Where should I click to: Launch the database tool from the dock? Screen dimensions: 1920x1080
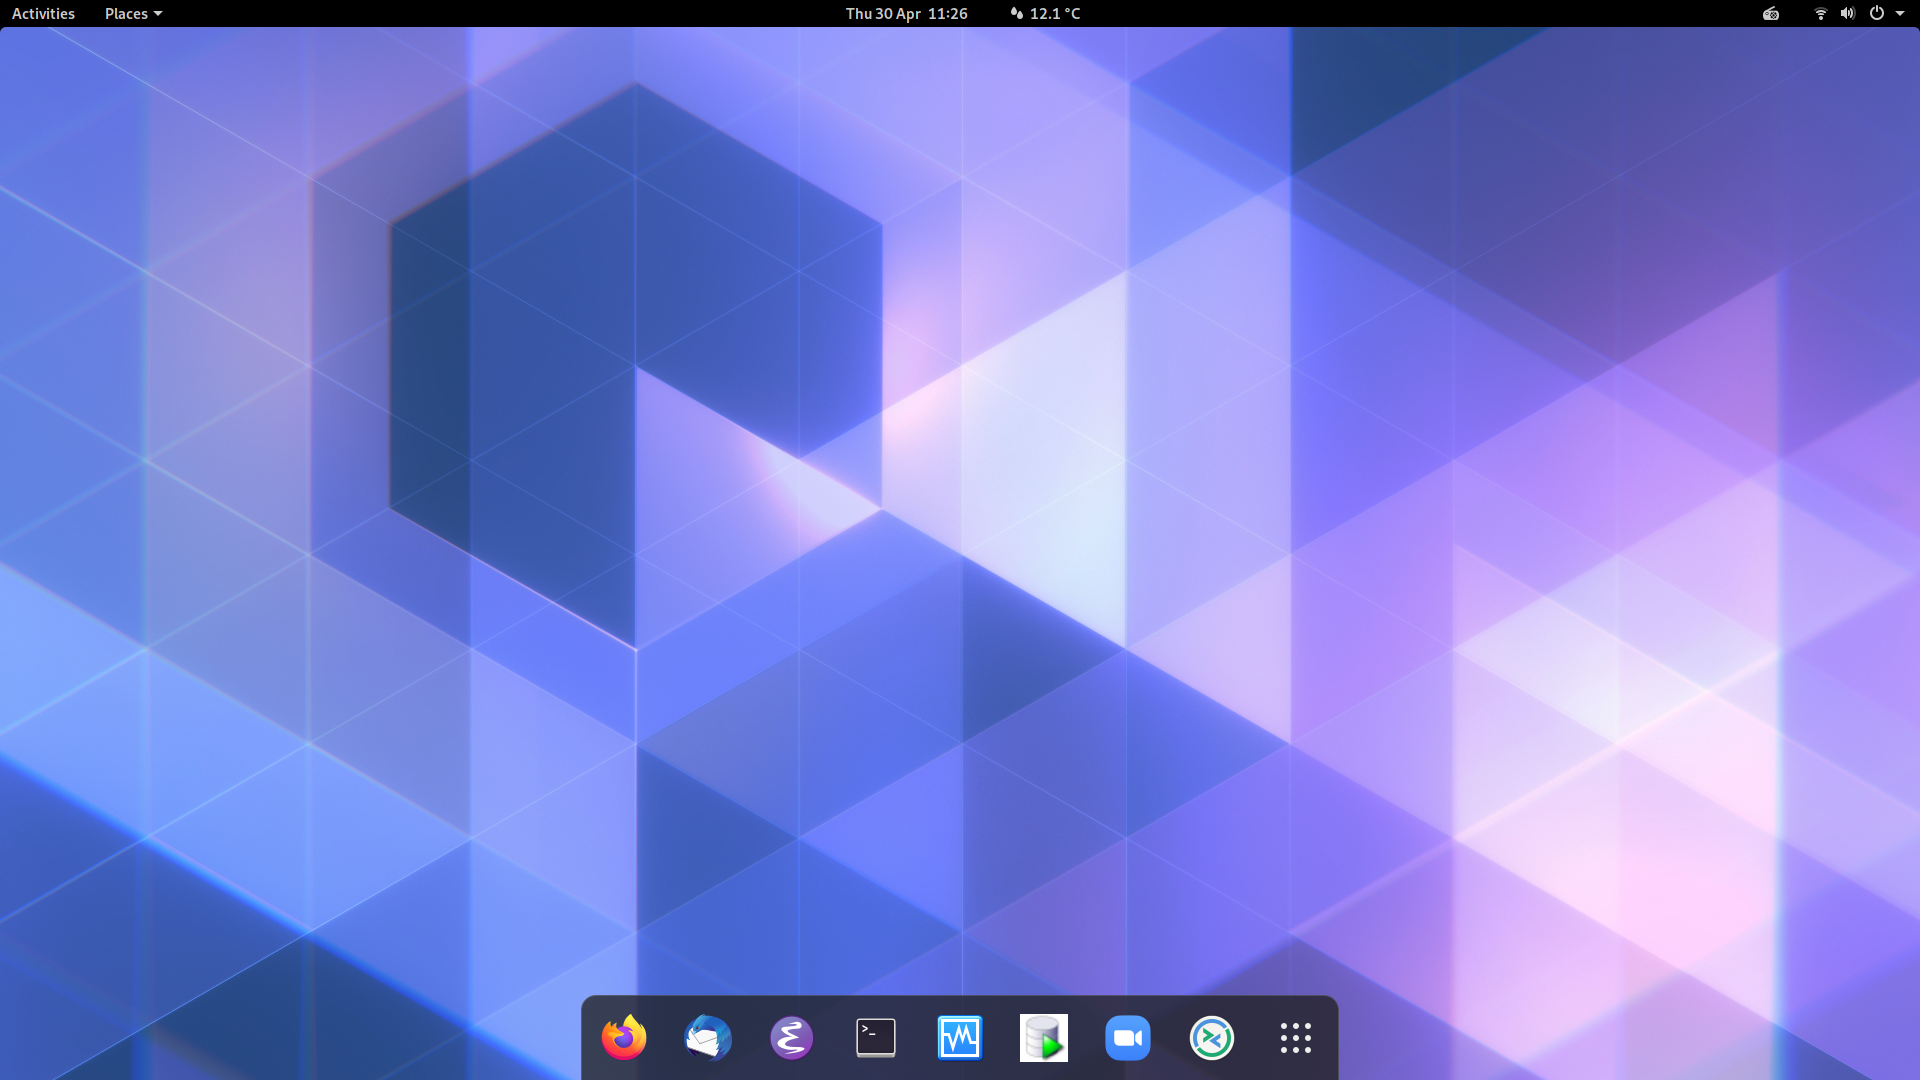1043,1038
